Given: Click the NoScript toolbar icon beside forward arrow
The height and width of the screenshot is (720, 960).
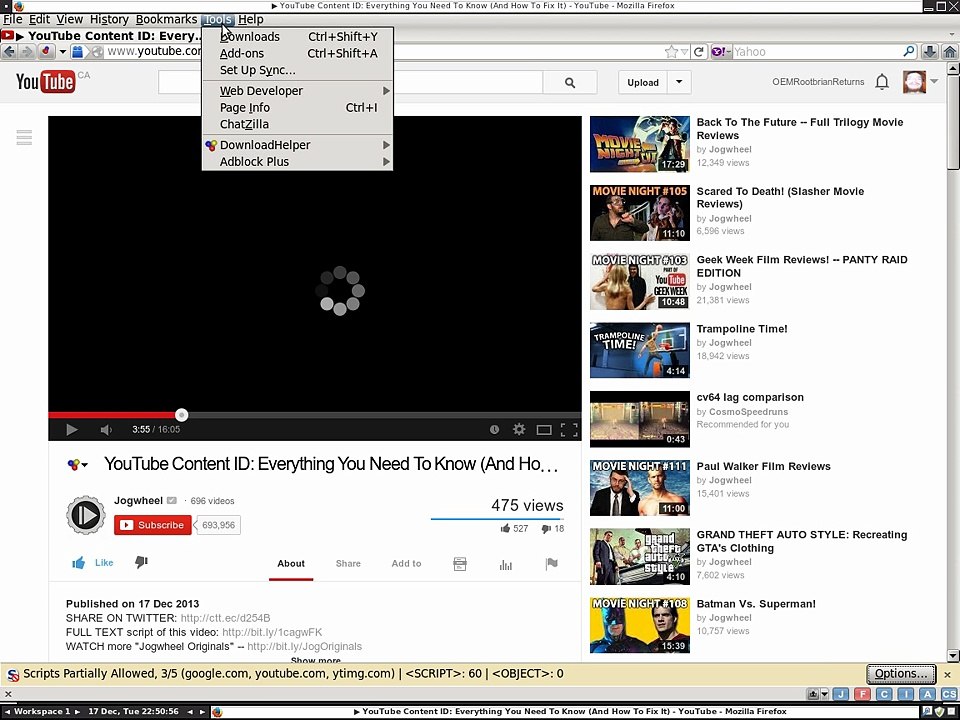Looking at the screenshot, I should point(47,52).
